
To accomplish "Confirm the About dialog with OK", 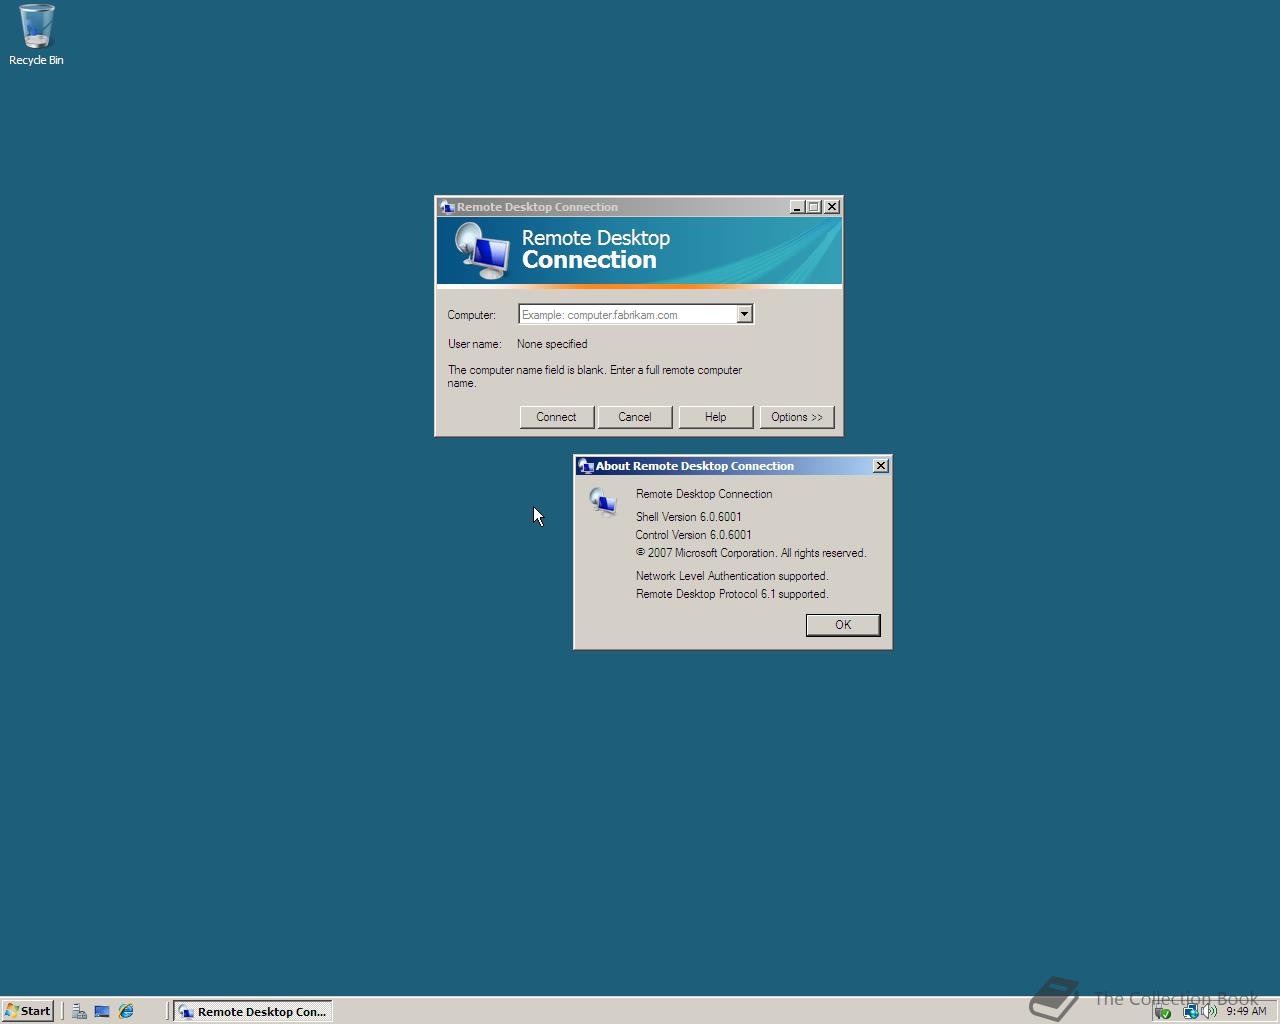I will click(843, 625).
